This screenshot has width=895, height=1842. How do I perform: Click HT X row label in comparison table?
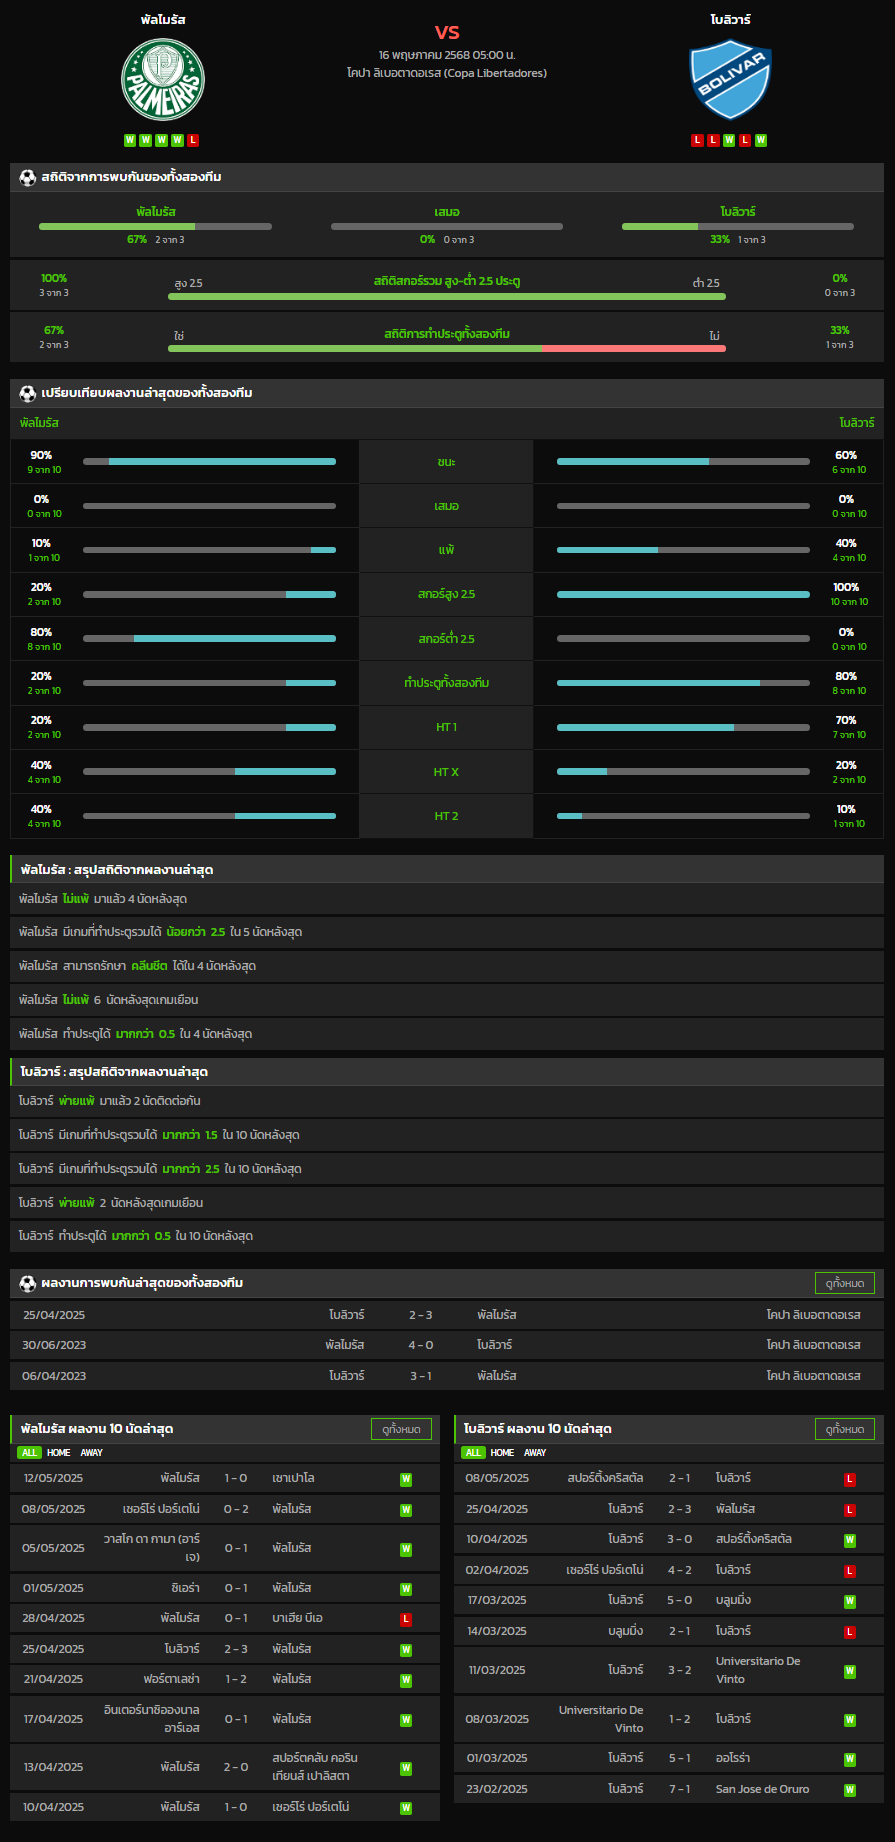tap(447, 772)
